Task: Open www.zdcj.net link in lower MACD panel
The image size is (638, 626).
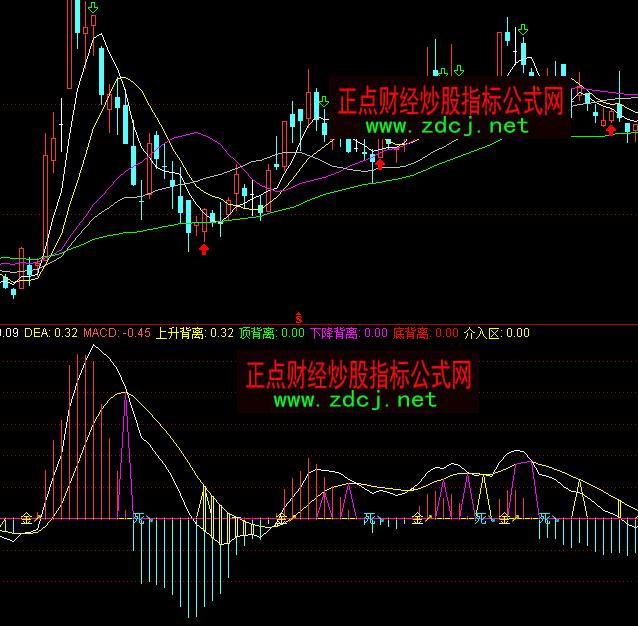Action: [x=354, y=400]
